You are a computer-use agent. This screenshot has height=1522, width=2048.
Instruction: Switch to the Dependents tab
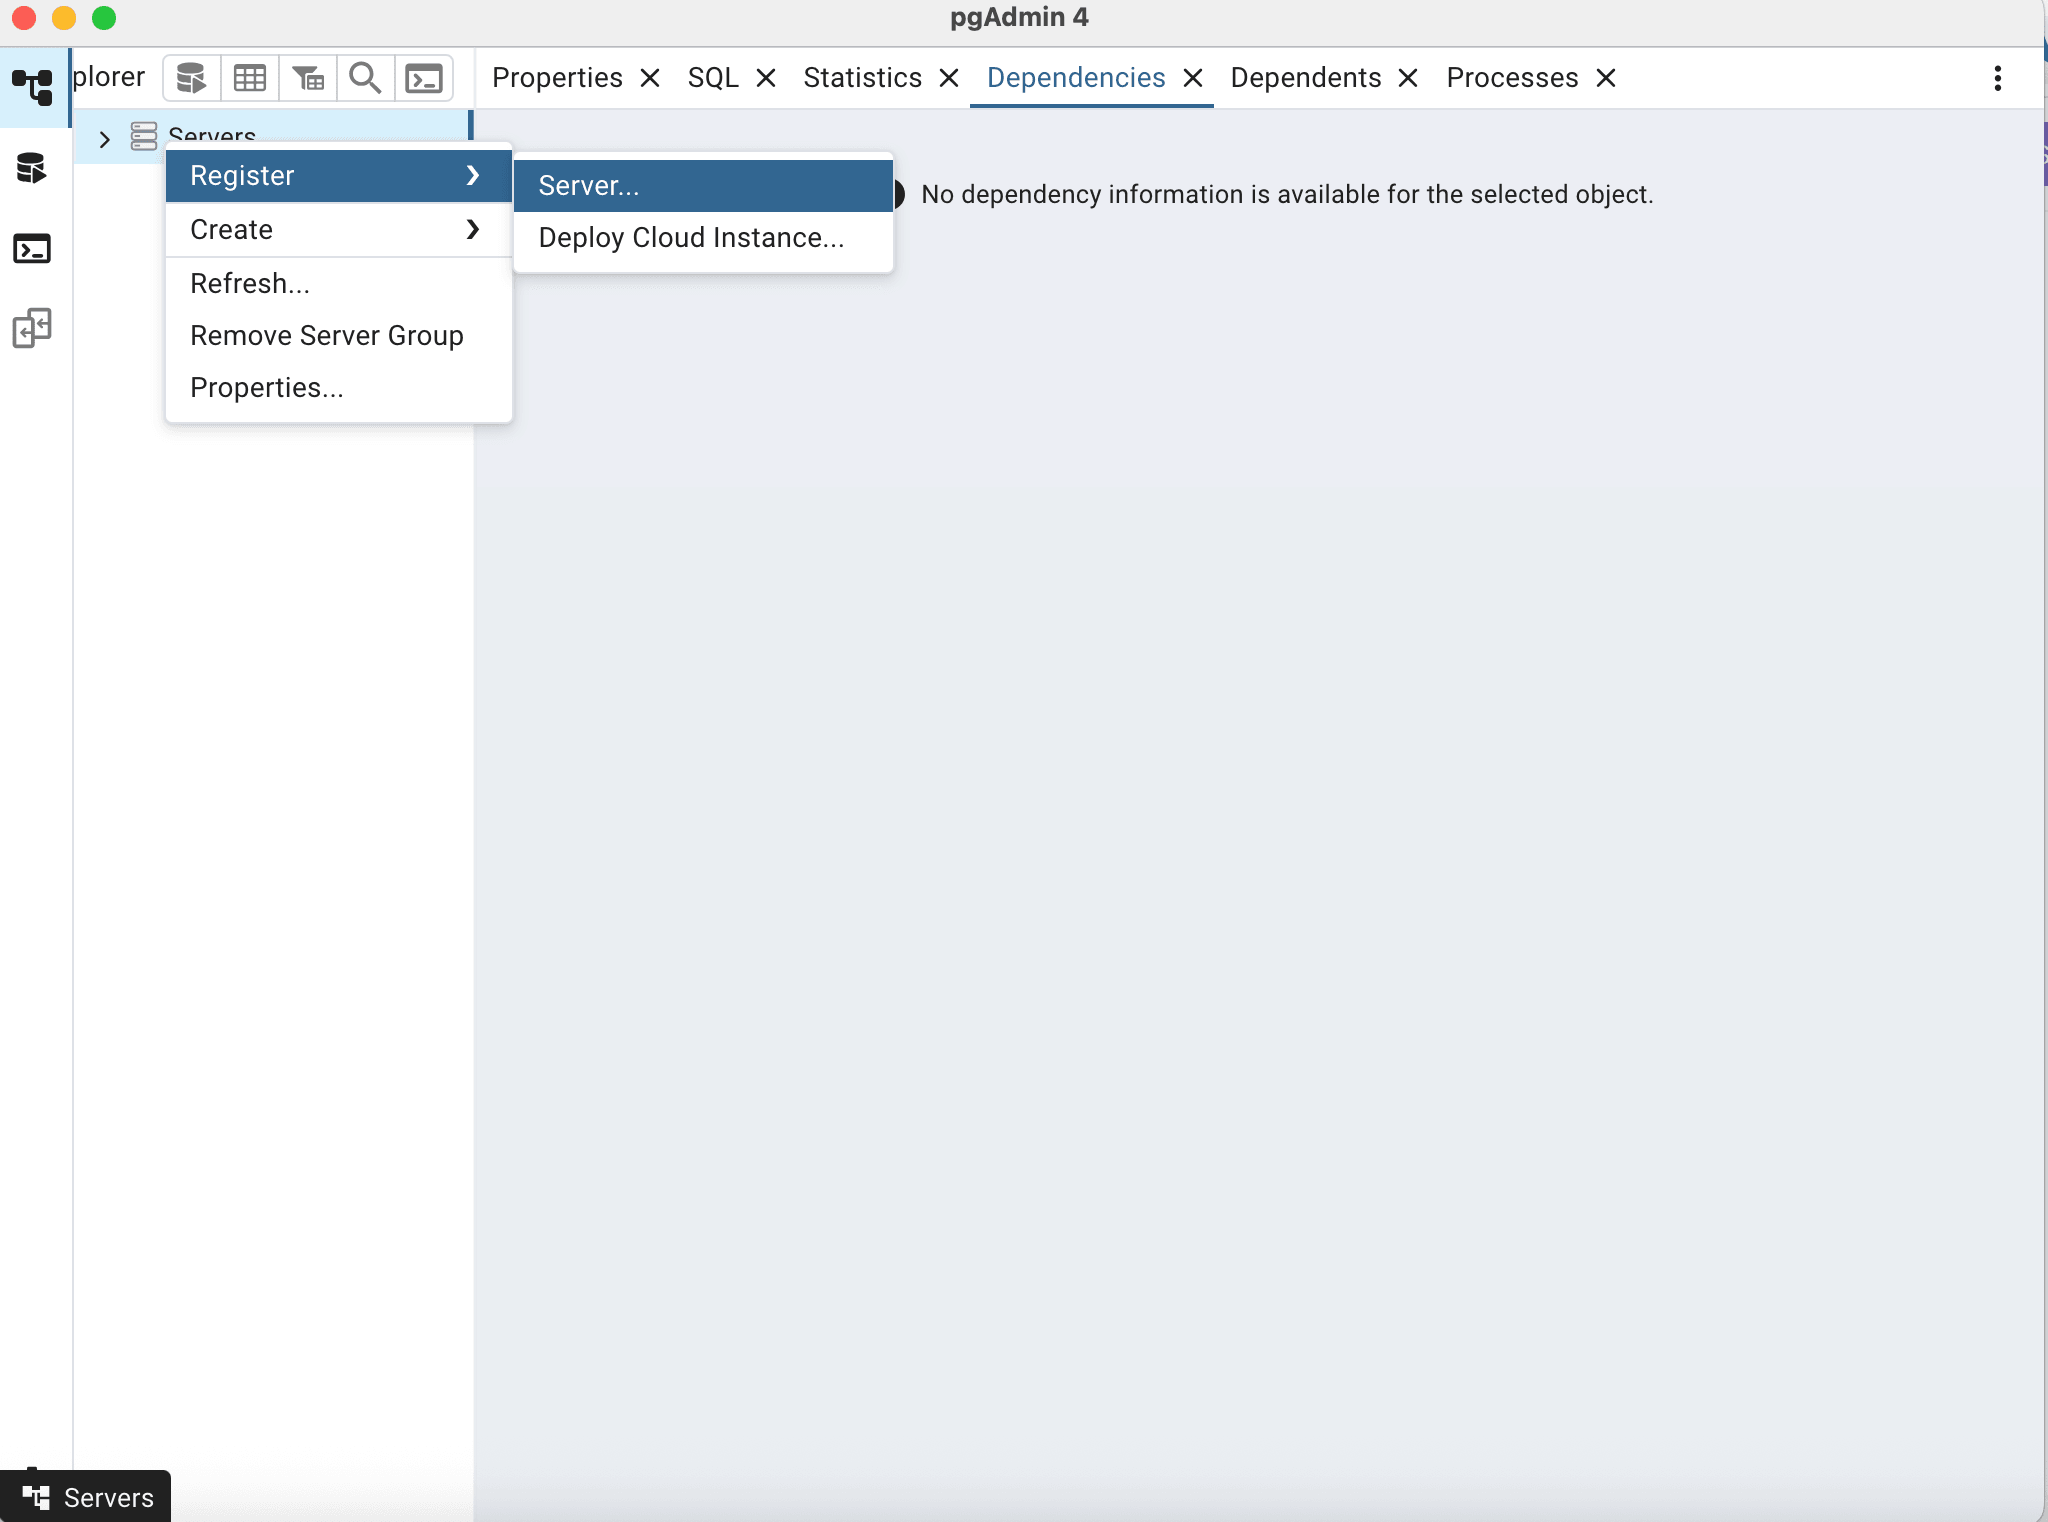click(x=1305, y=78)
